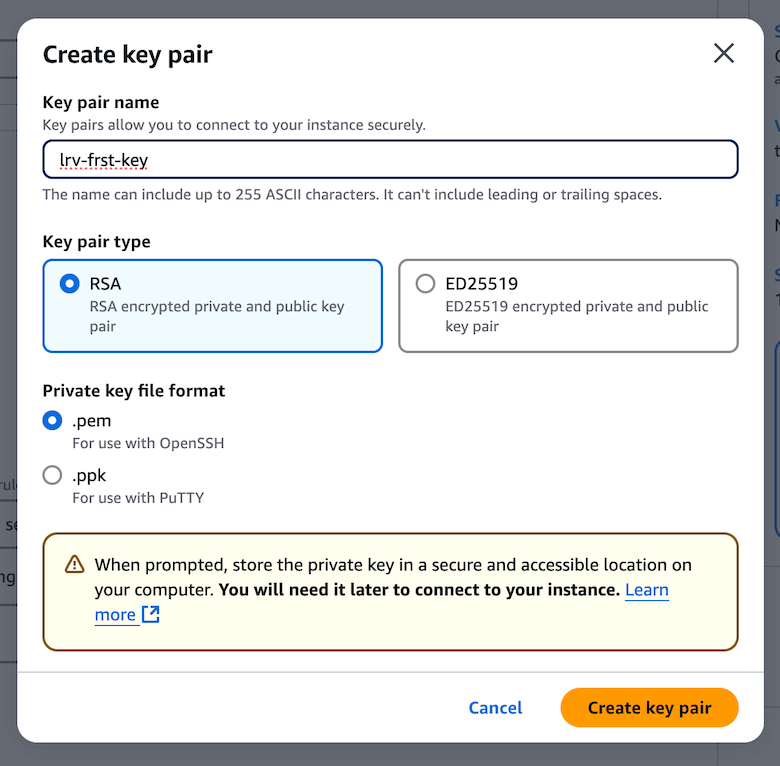Click the 'For use with PuTTY' text

(138, 498)
